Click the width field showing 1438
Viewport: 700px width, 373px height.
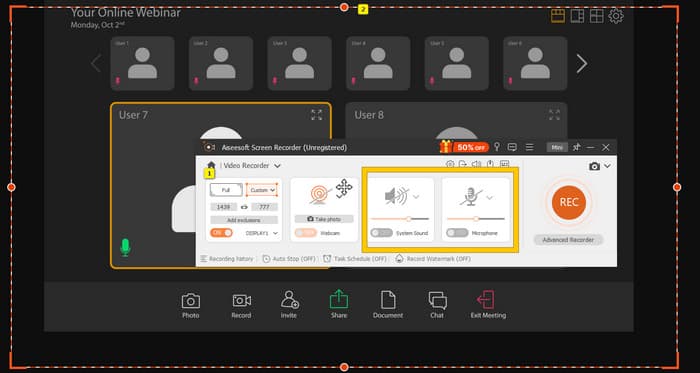tap(224, 207)
